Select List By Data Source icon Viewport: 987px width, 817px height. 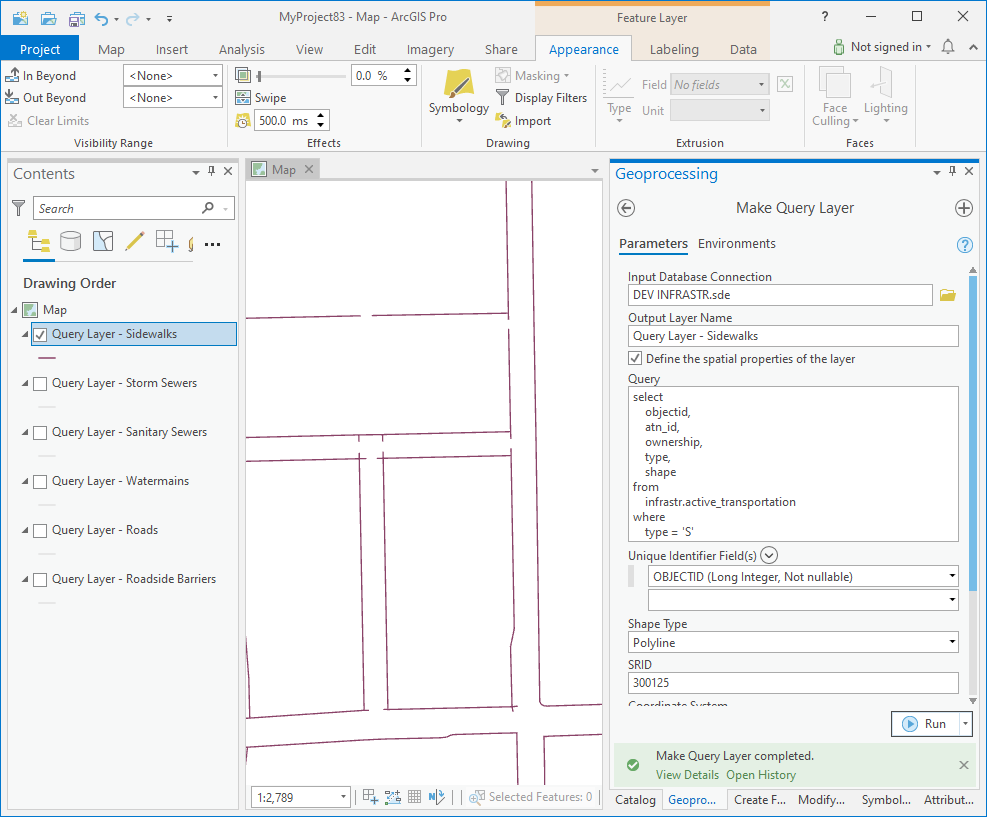(70, 241)
